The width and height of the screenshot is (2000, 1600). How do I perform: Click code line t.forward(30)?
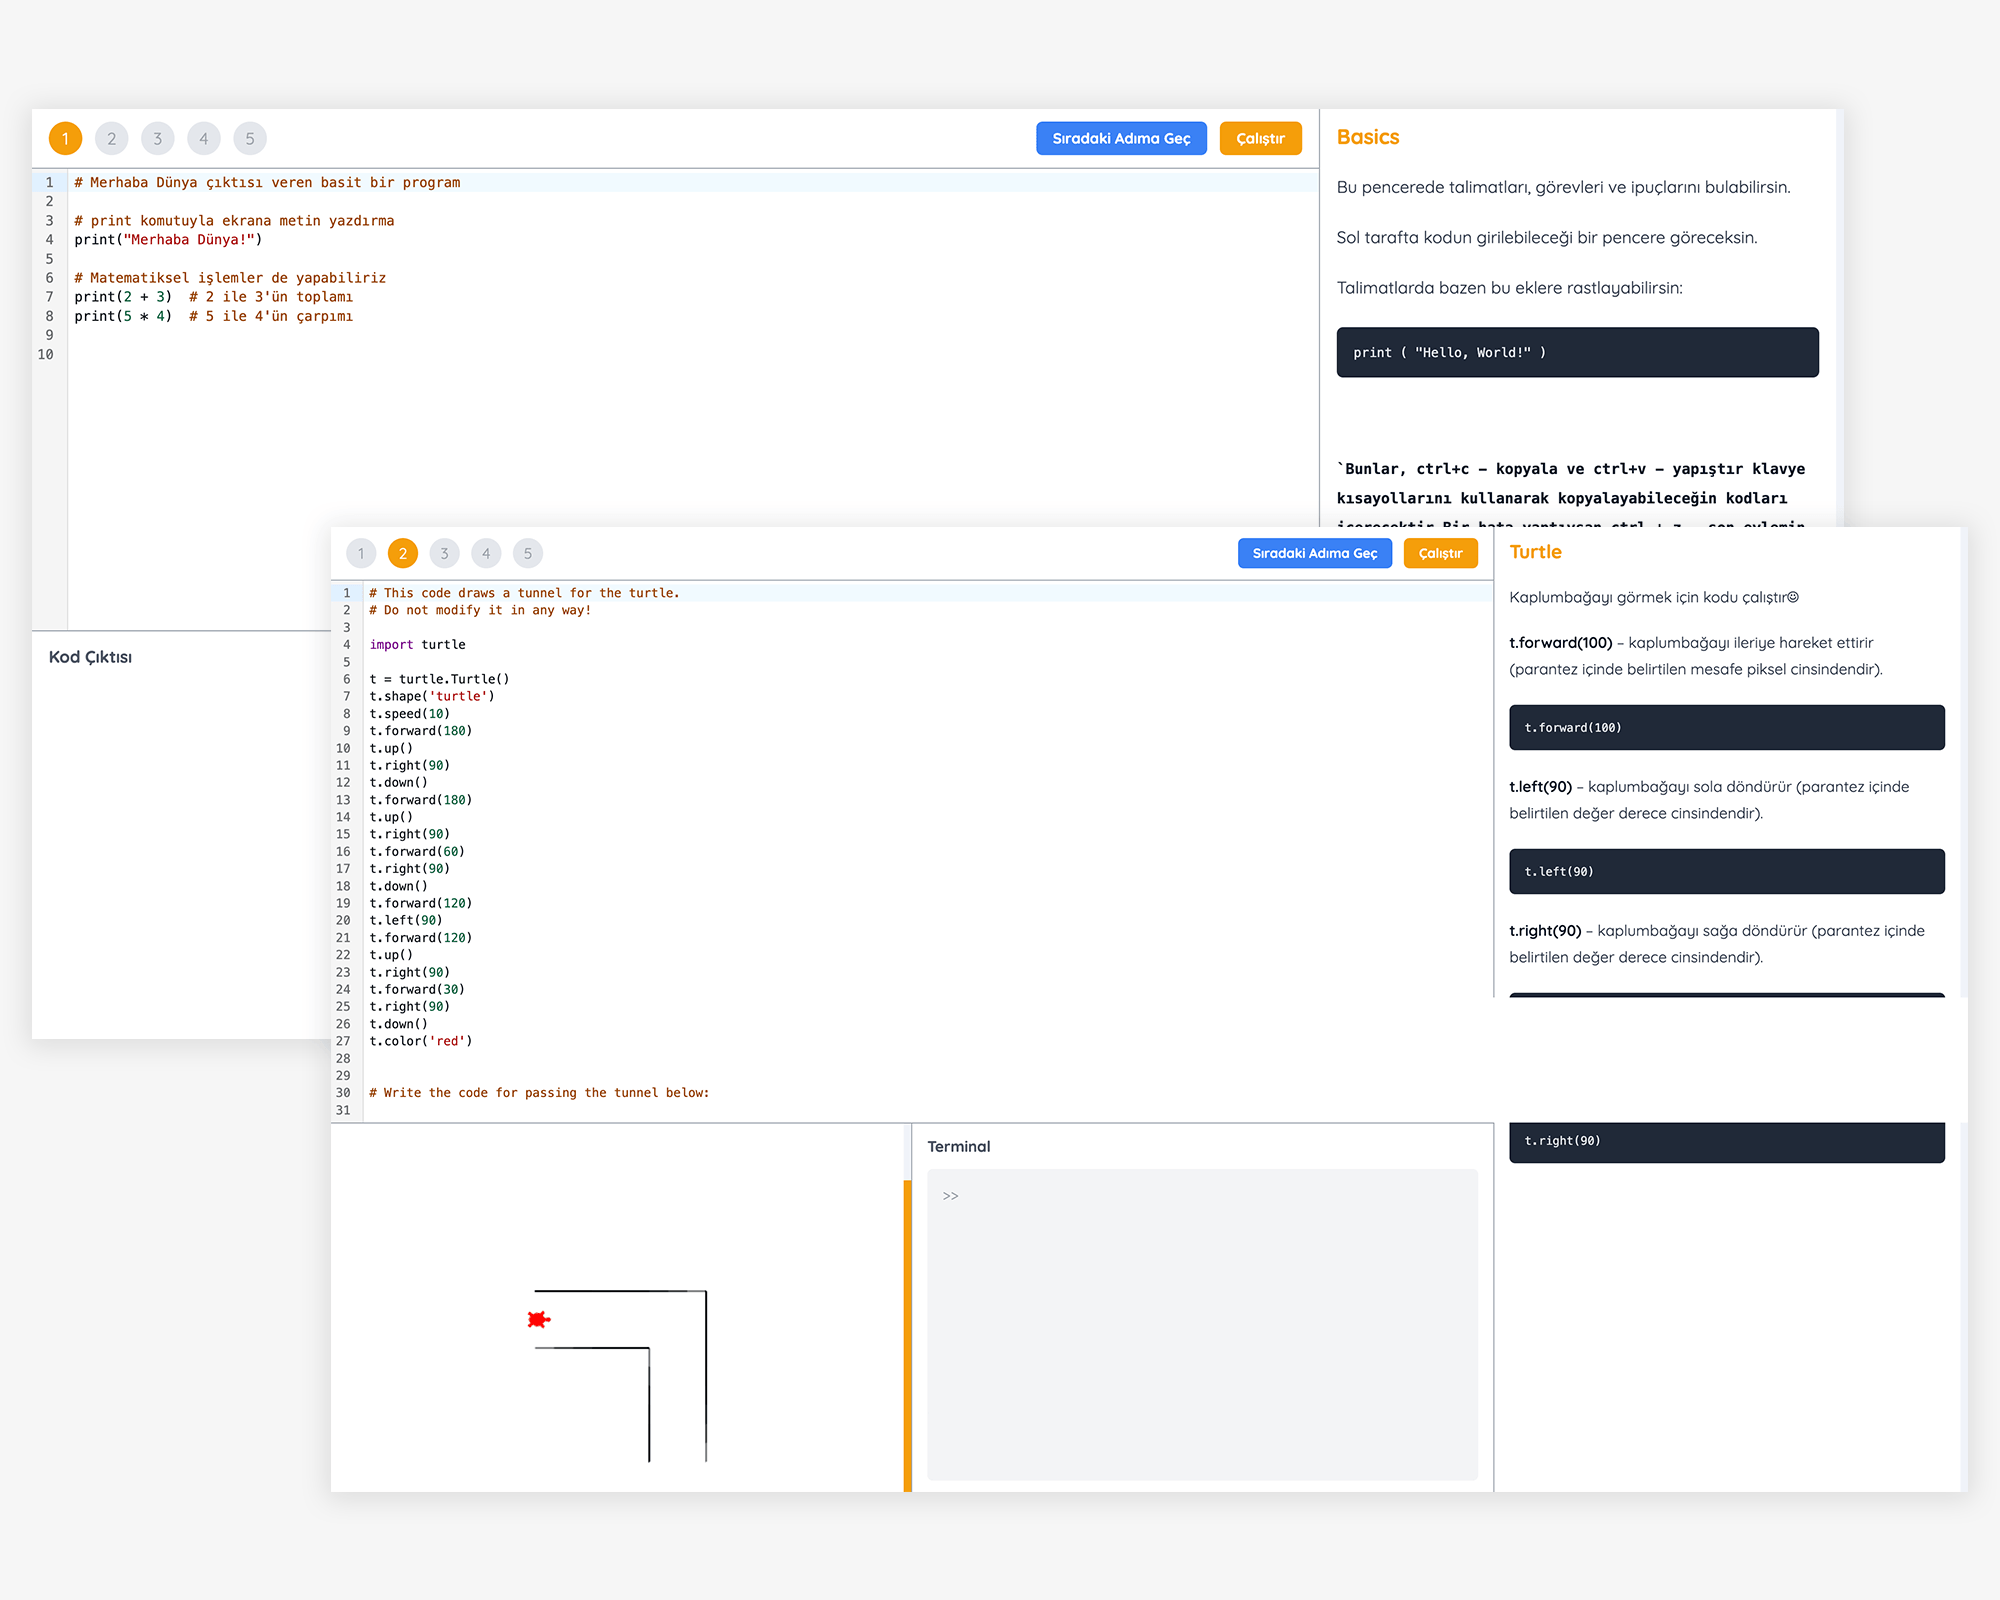coord(417,990)
